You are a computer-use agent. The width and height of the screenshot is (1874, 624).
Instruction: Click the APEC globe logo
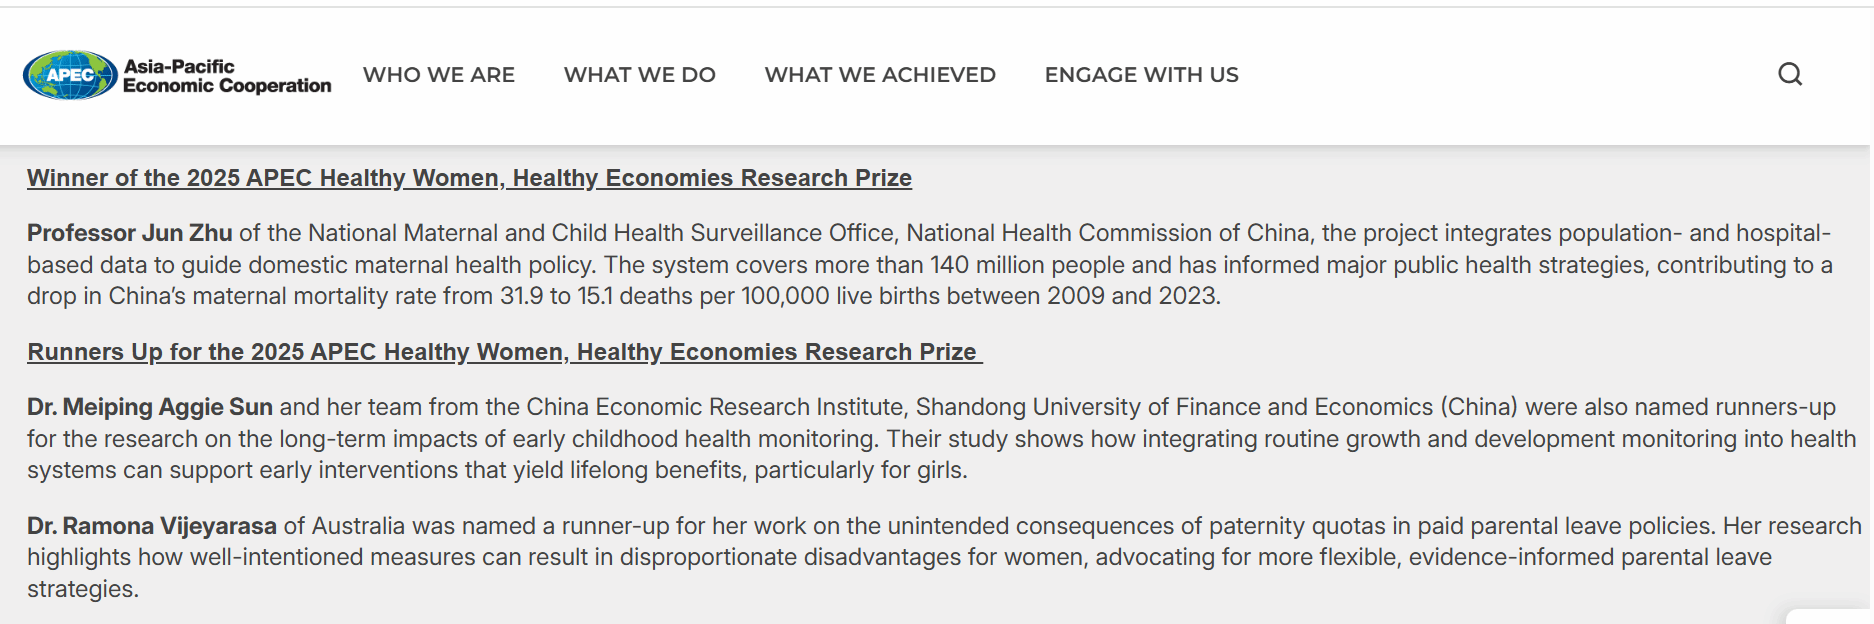tap(70, 75)
